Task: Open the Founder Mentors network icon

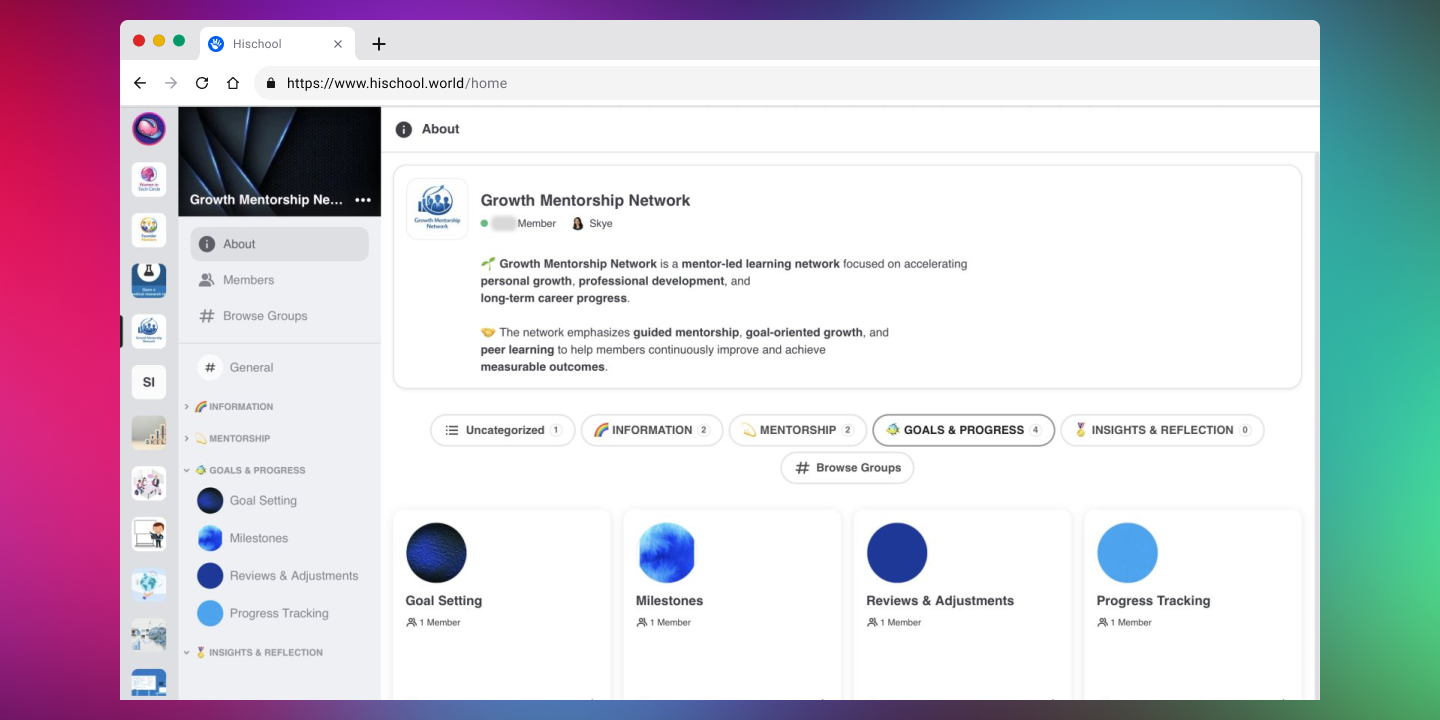Action: coord(149,230)
